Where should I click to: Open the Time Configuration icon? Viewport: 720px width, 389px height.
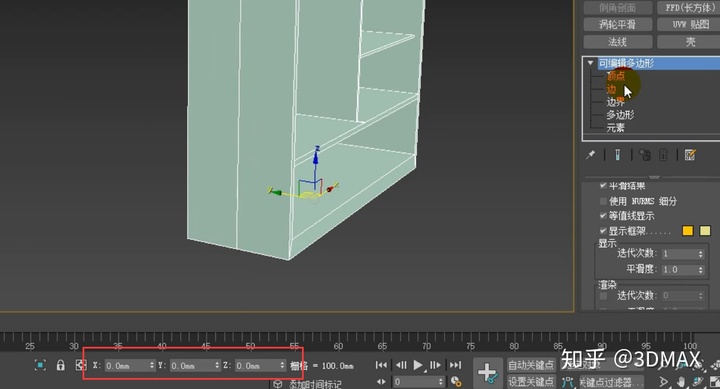[456, 382]
